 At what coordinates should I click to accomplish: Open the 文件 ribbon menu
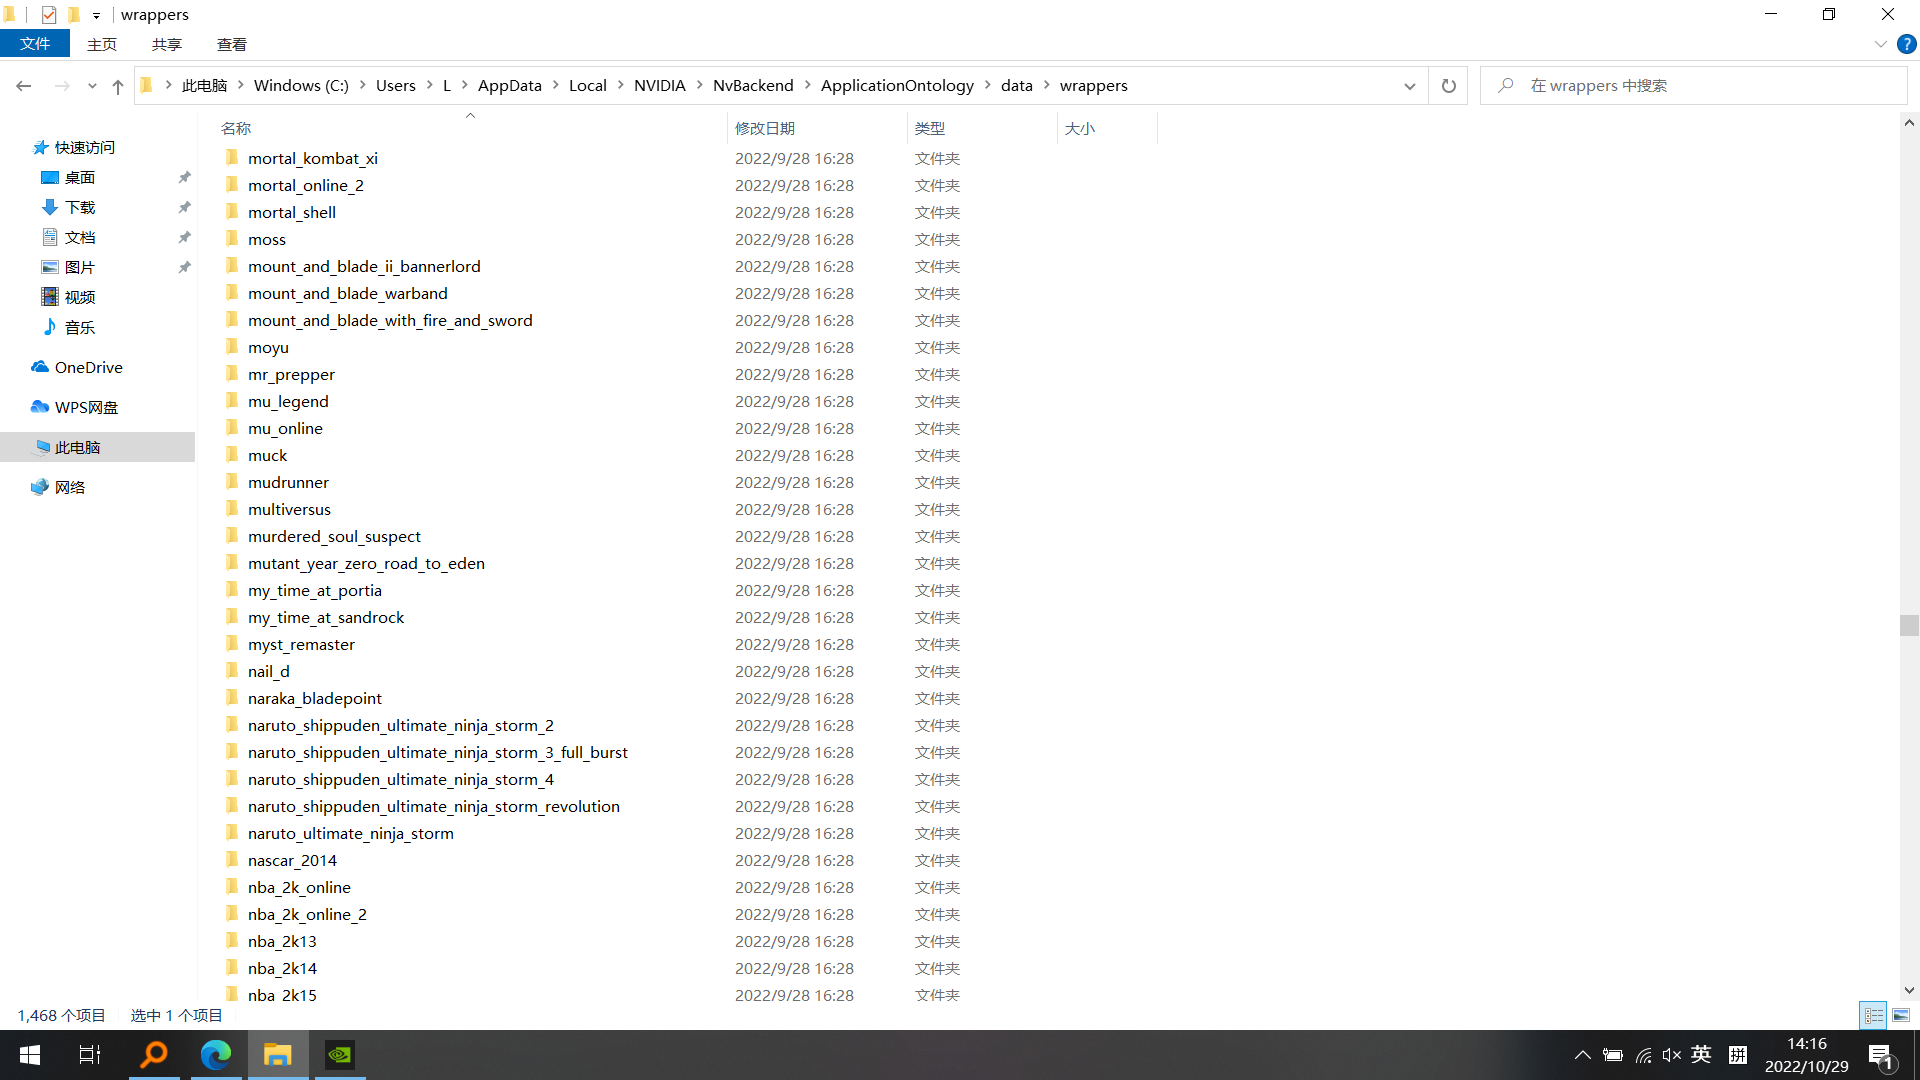click(x=35, y=44)
